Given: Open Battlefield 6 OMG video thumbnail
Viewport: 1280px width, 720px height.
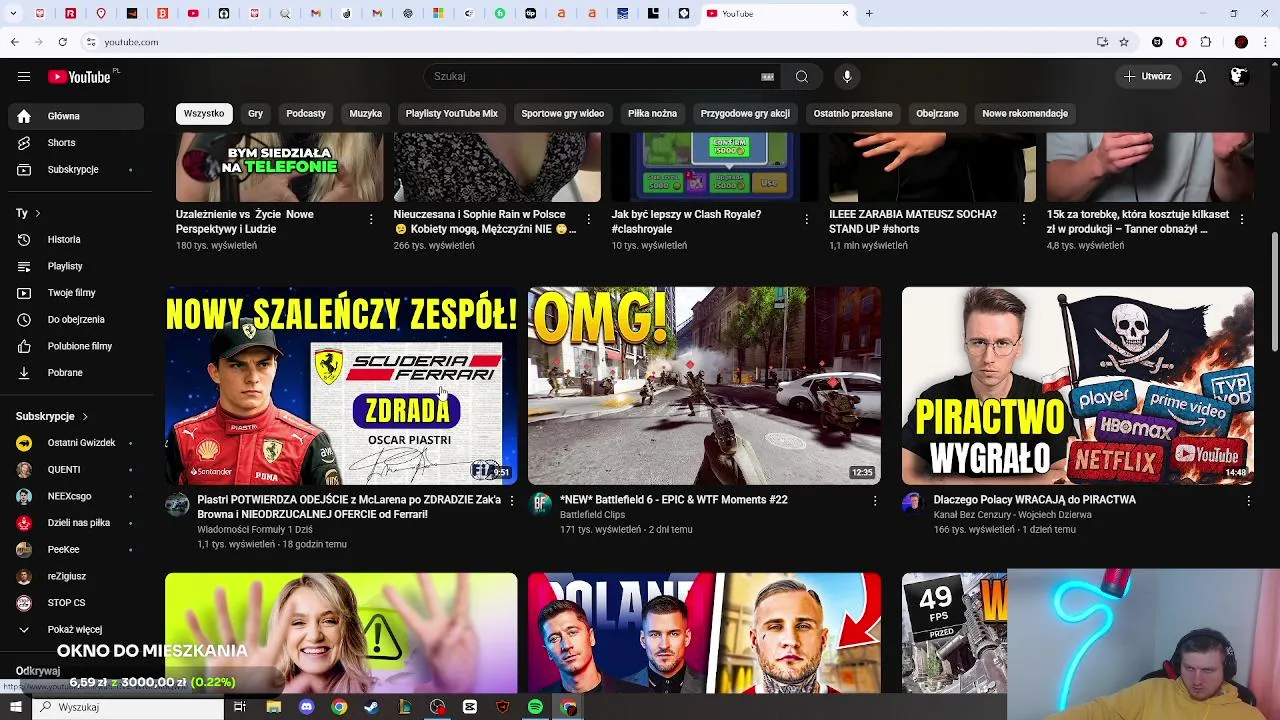Looking at the screenshot, I should [704, 386].
